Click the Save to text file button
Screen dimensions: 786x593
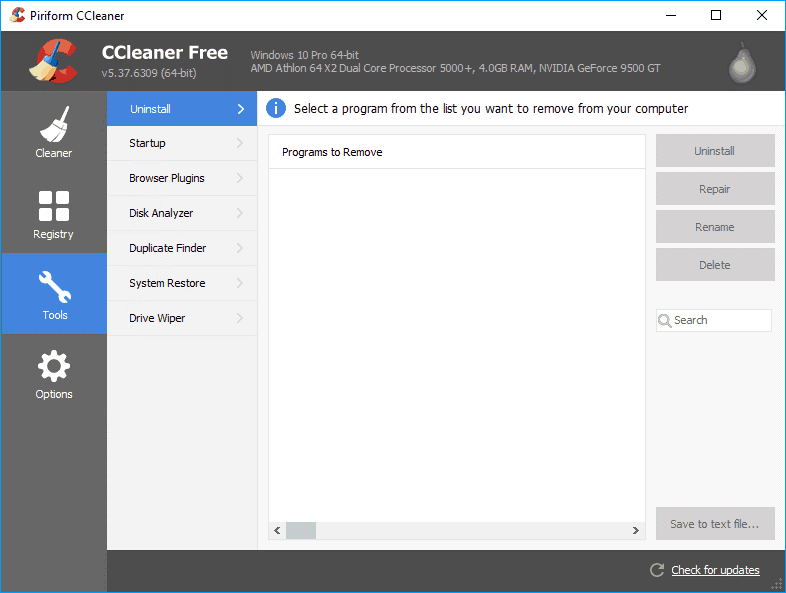click(x=715, y=524)
